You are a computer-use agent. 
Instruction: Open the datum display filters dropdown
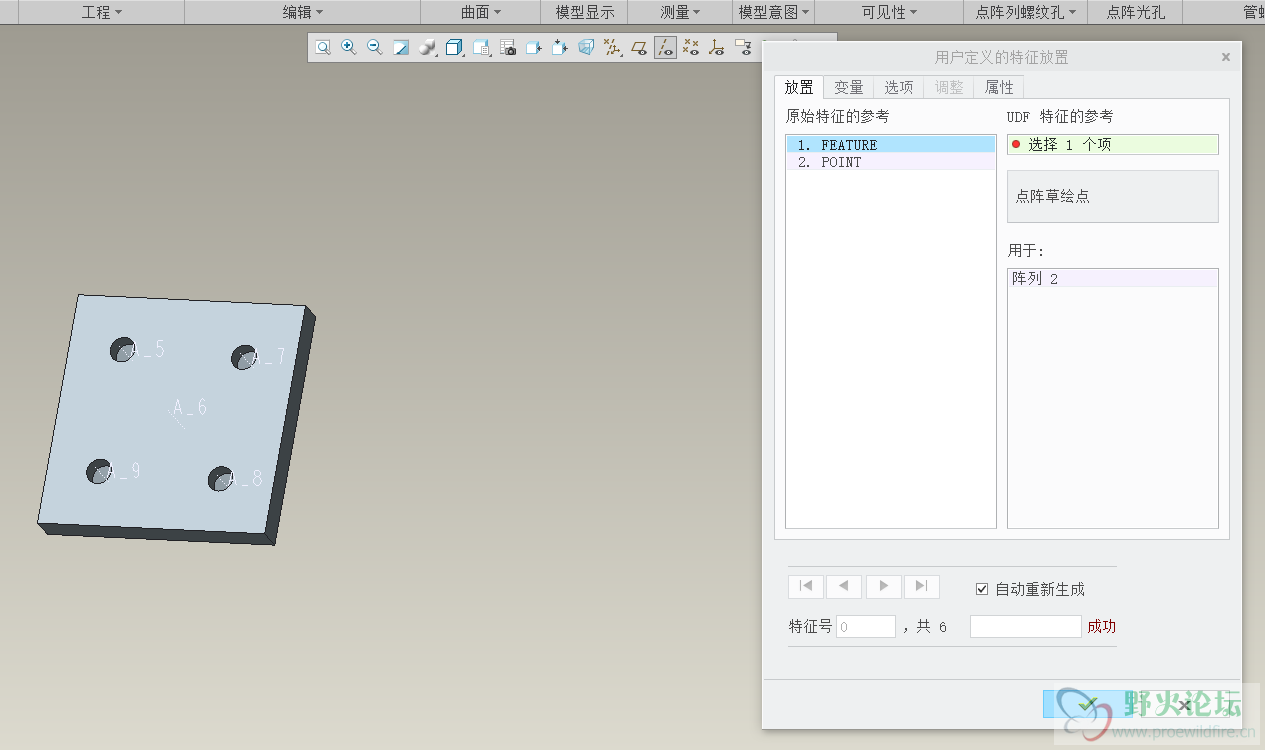point(613,47)
